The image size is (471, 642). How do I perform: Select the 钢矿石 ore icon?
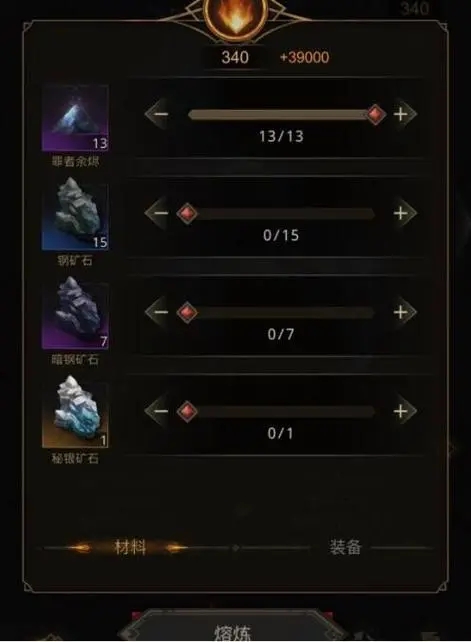point(75,214)
